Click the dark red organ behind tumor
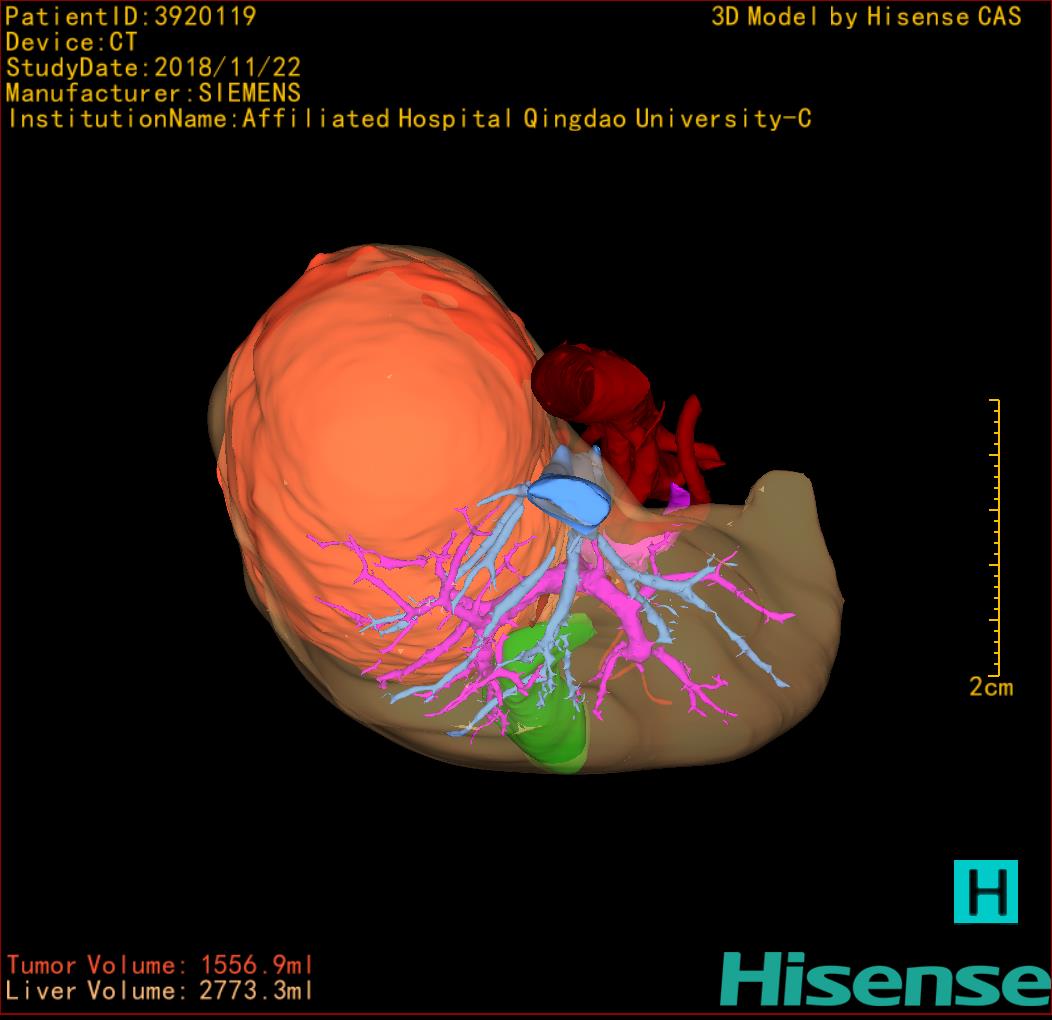1052x1020 pixels. [x=590, y=390]
